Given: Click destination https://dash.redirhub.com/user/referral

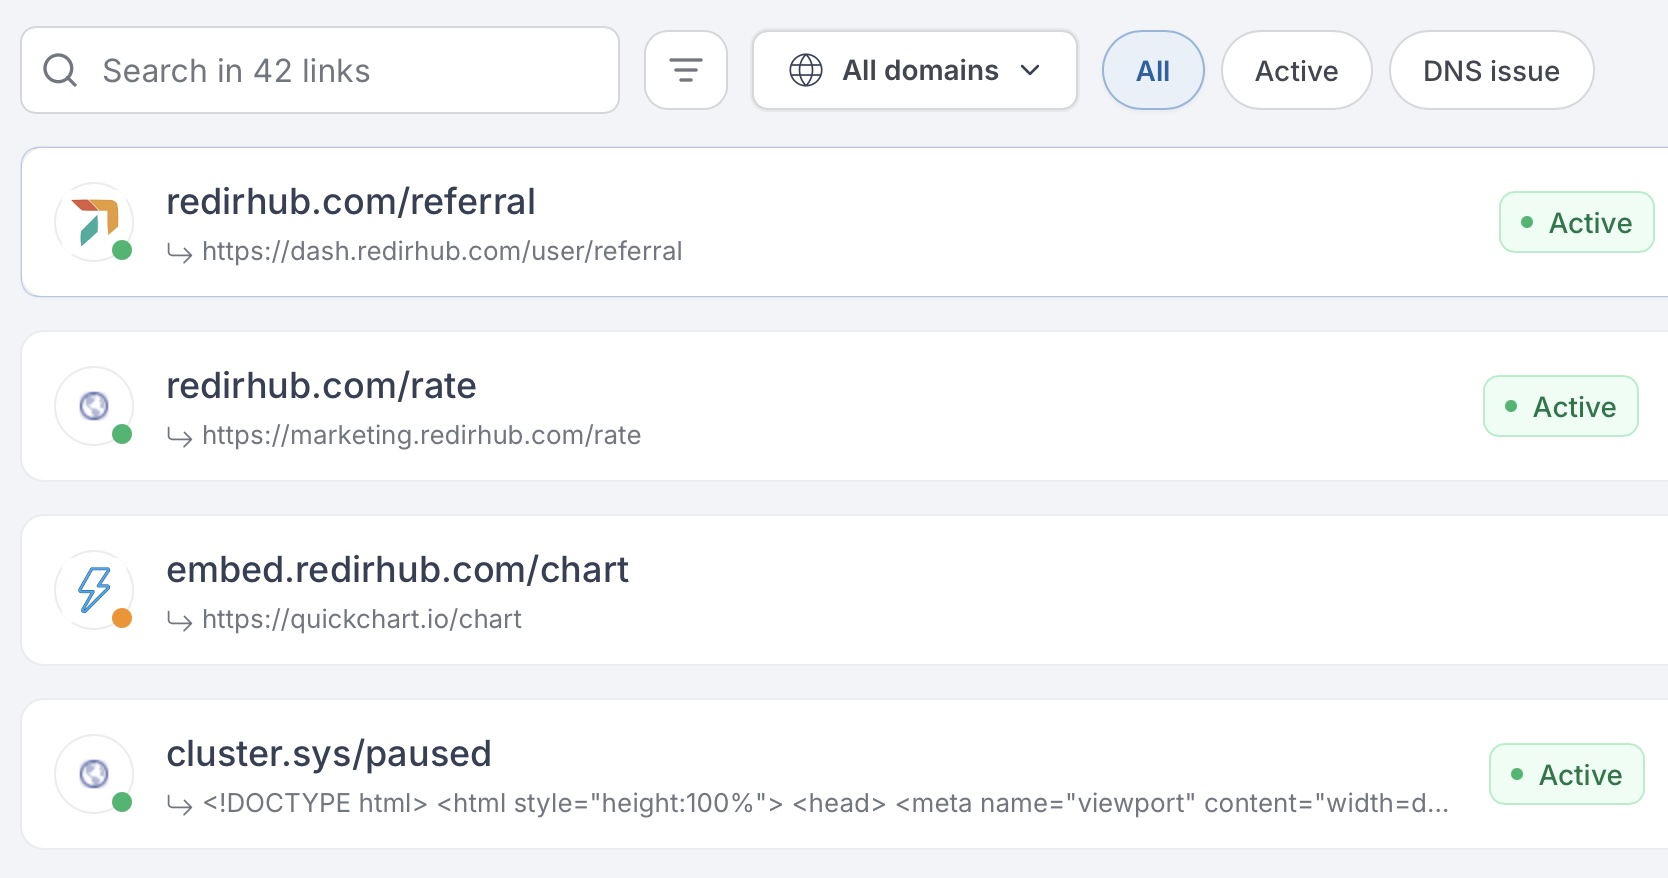Looking at the screenshot, I should pyautogui.click(x=442, y=251).
